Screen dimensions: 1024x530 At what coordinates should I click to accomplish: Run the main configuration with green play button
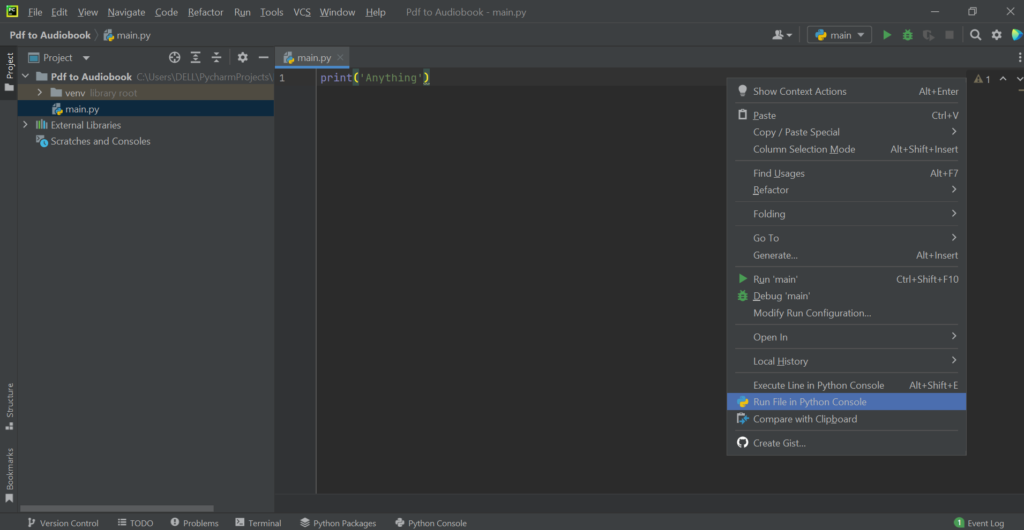[x=887, y=35]
